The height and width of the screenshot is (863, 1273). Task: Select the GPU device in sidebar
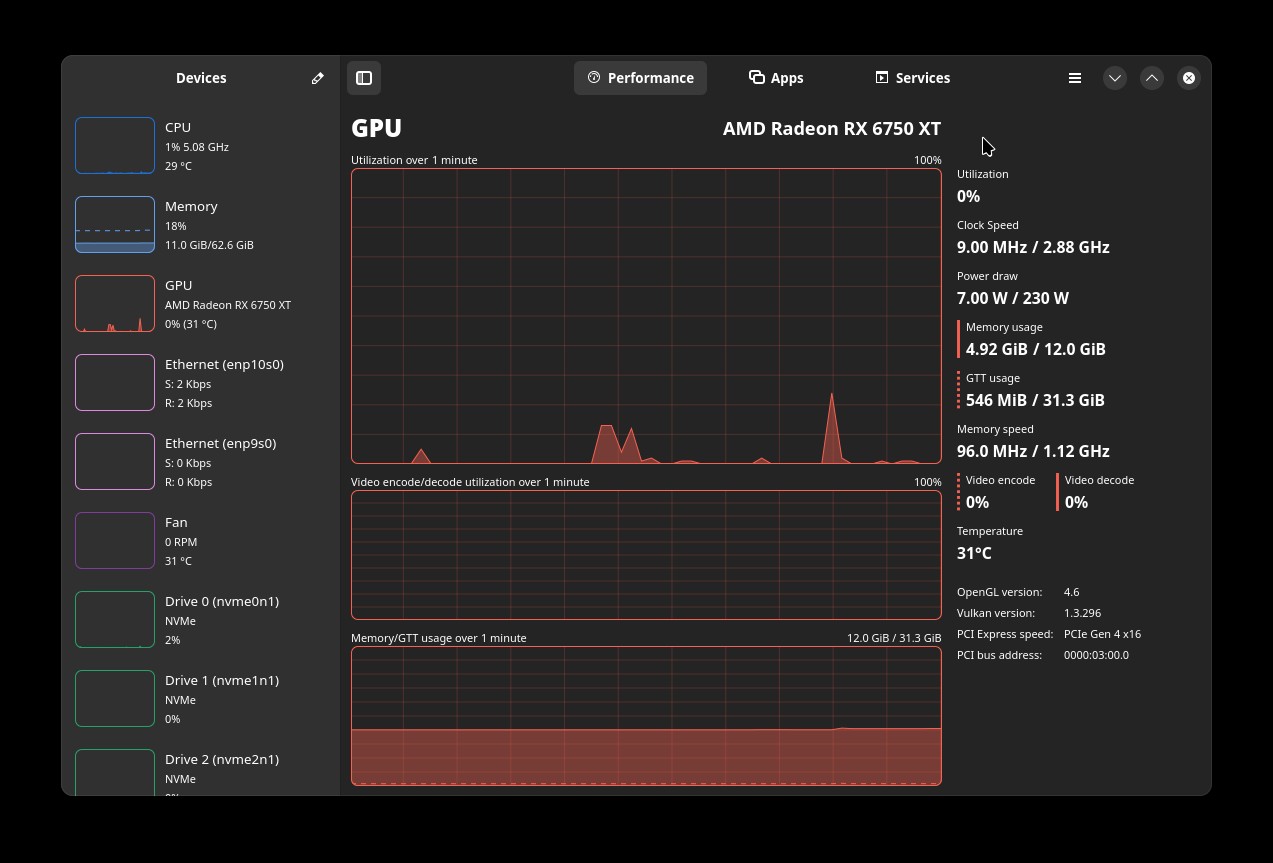pyautogui.click(x=201, y=304)
